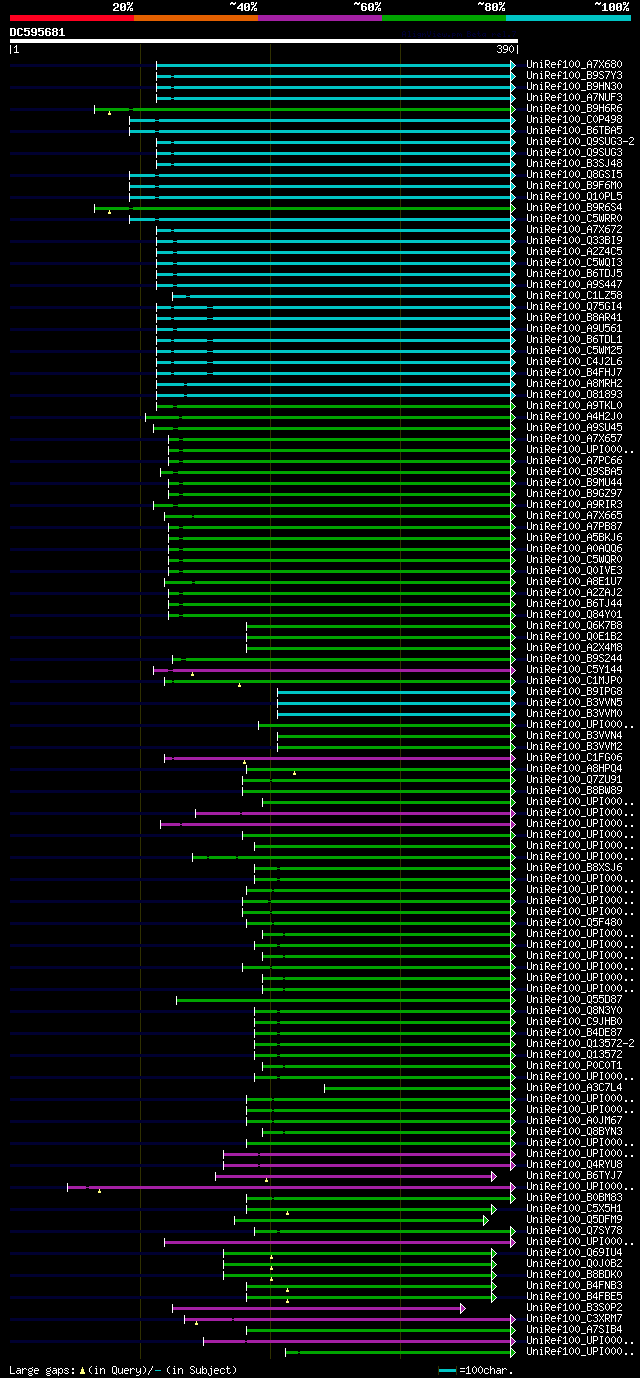Click label UniRef100_O81893
Image resolution: width=640 pixels, height=1378 pixels.
click(574, 394)
